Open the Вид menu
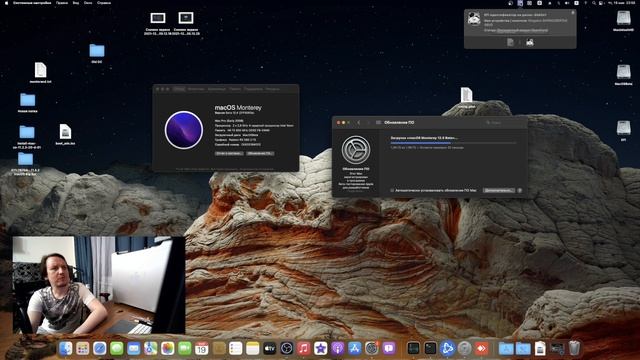This screenshot has height=360, width=640. (x=76, y=3)
